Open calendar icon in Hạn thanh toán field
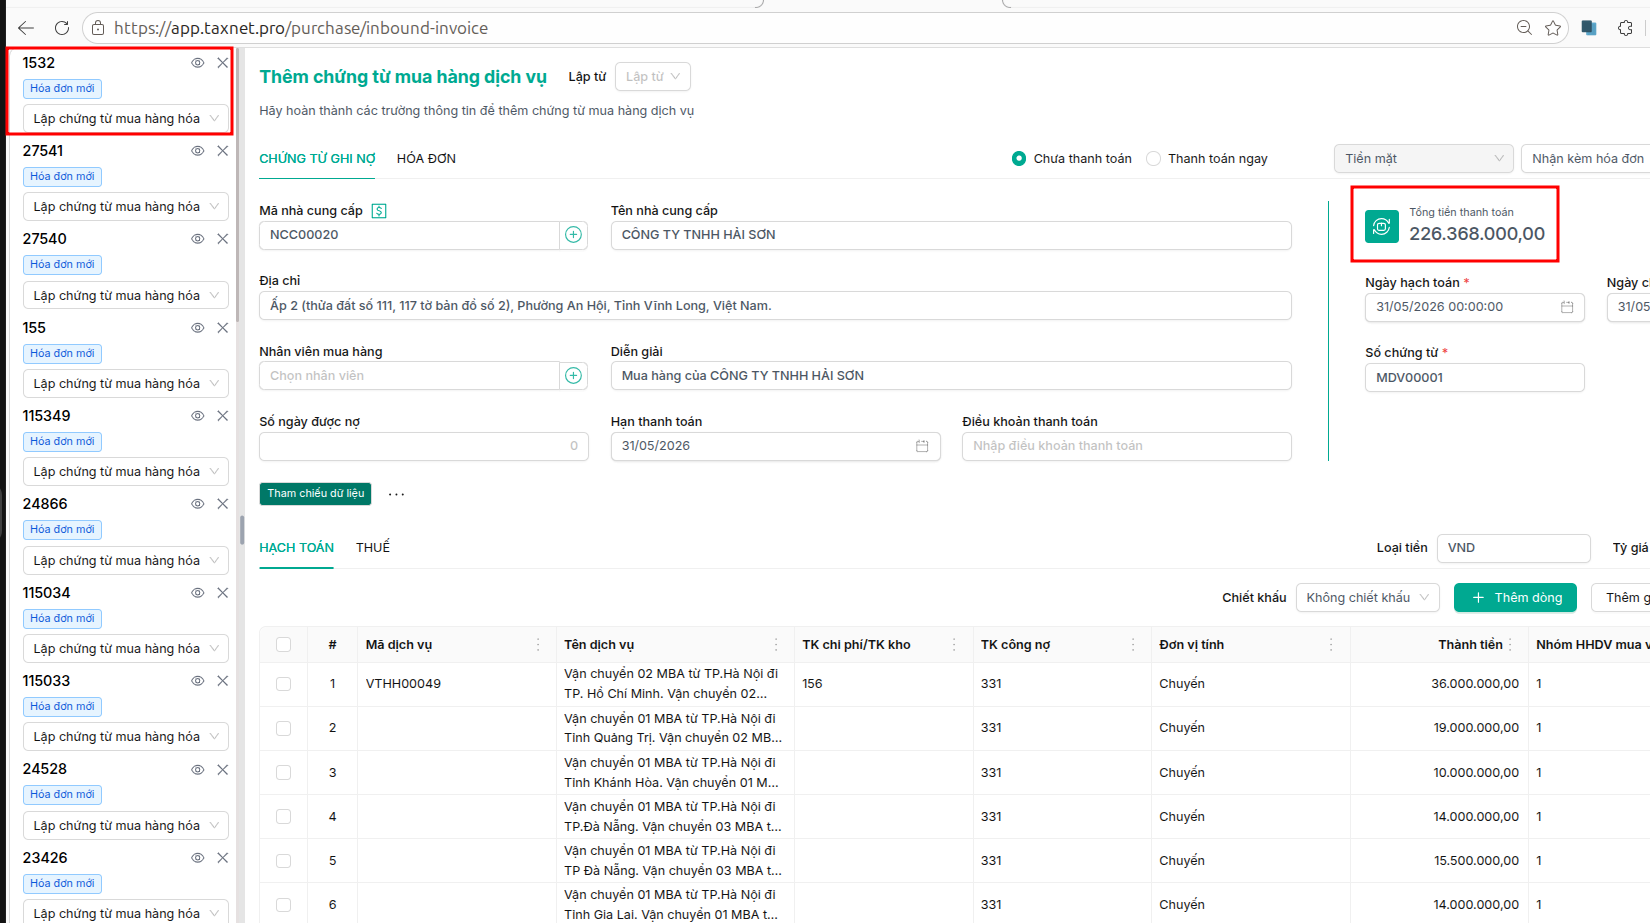This screenshot has height=923, width=1650. point(922,446)
